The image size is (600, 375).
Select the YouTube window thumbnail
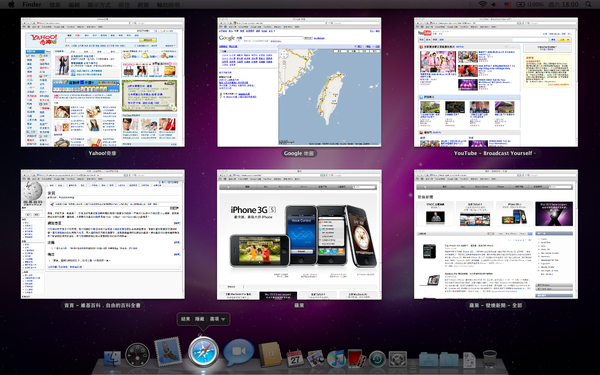coord(496,82)
